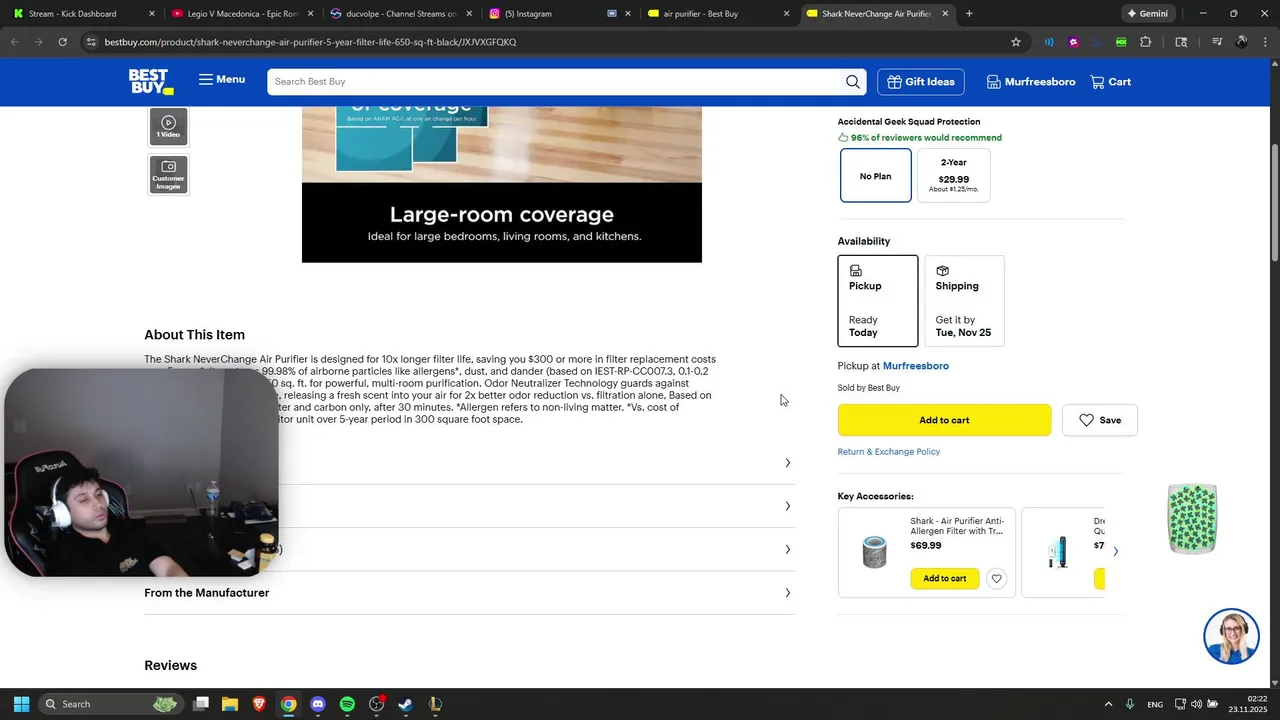The height and width of the screenshot is (720, 1280).
Task: Click the Search Best Buy input field
Action: pyautogui.click(x=555, y=82)
